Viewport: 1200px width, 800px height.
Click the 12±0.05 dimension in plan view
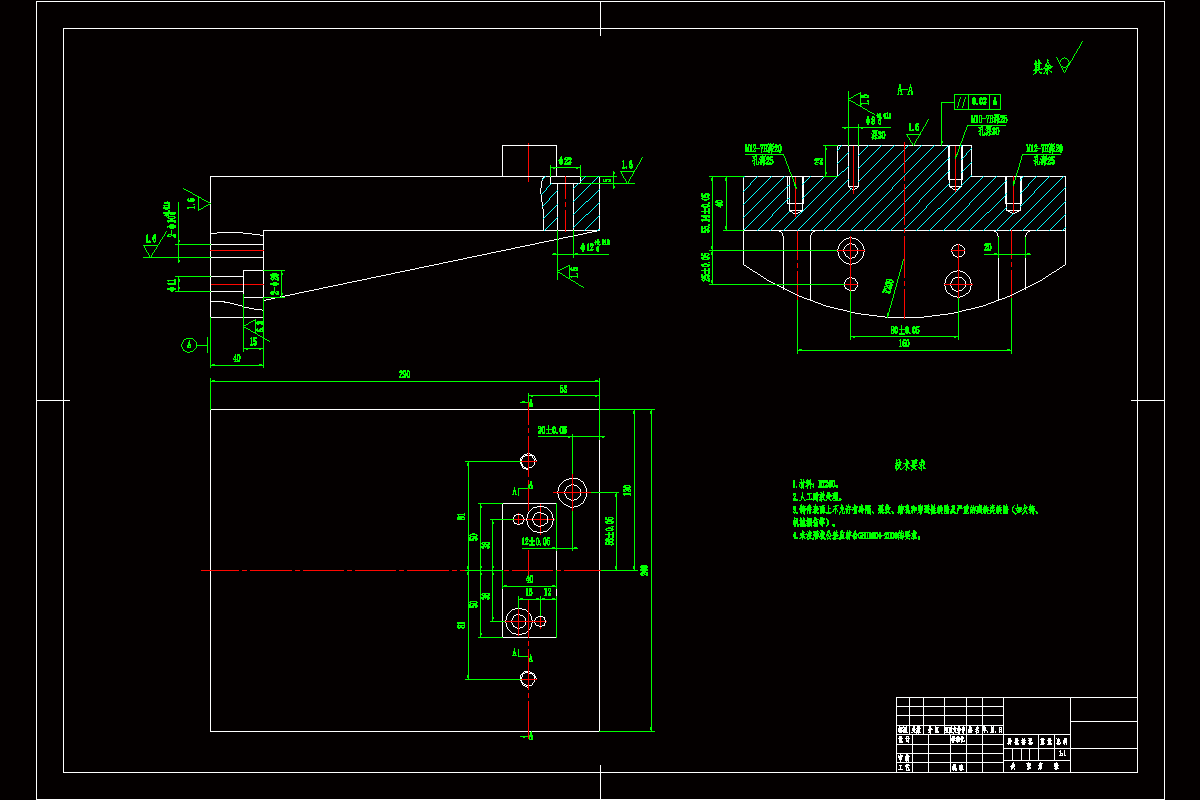point(538,542)
